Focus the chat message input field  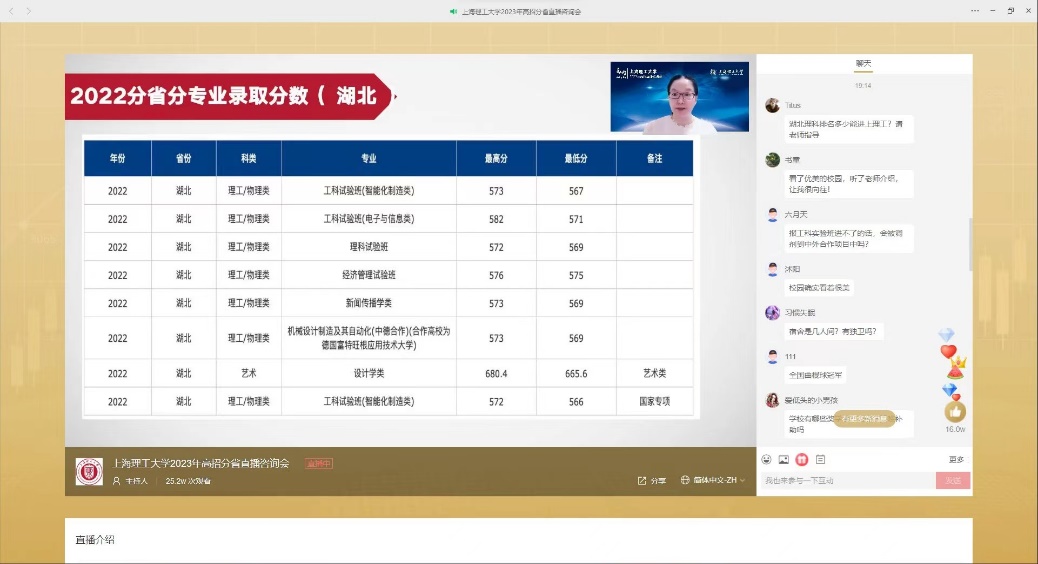click(x=845, y=481)
